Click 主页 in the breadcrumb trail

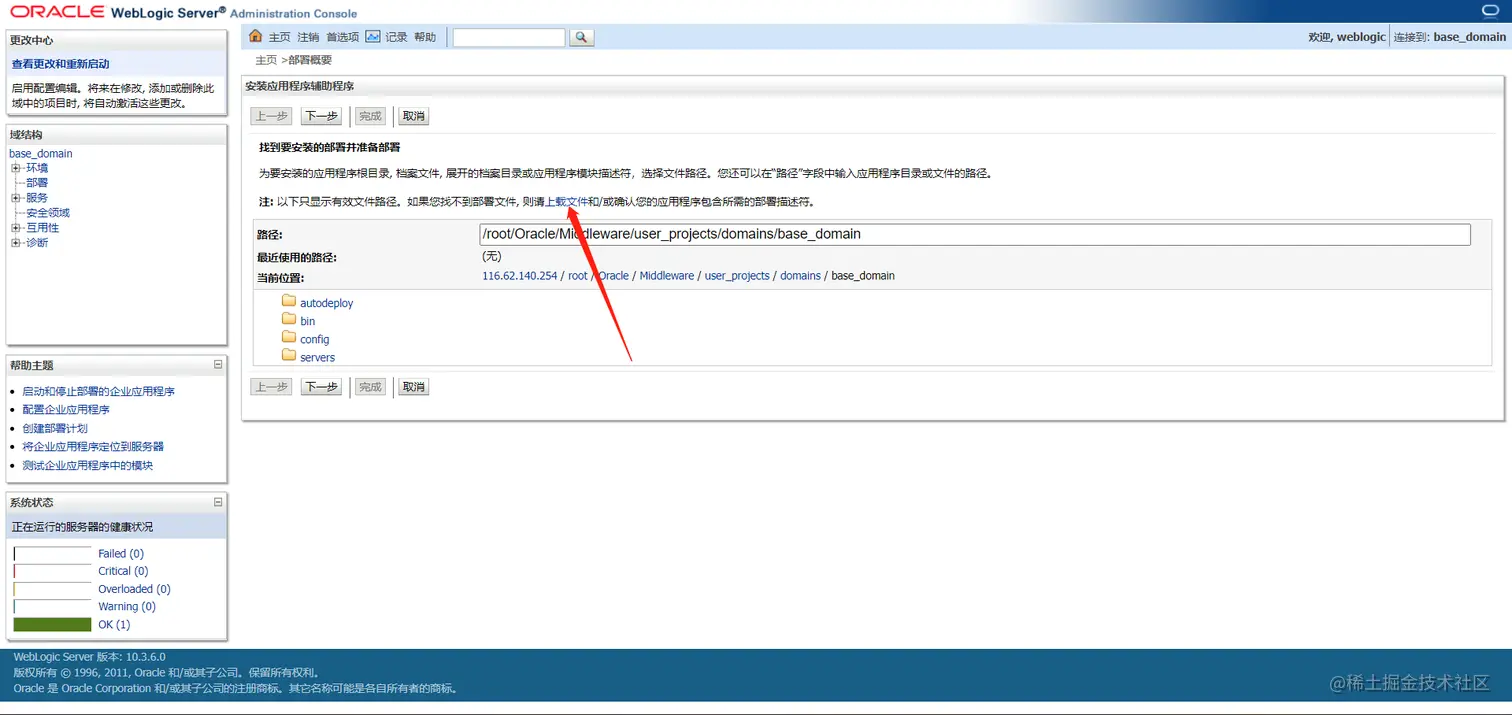click(266, 60)
